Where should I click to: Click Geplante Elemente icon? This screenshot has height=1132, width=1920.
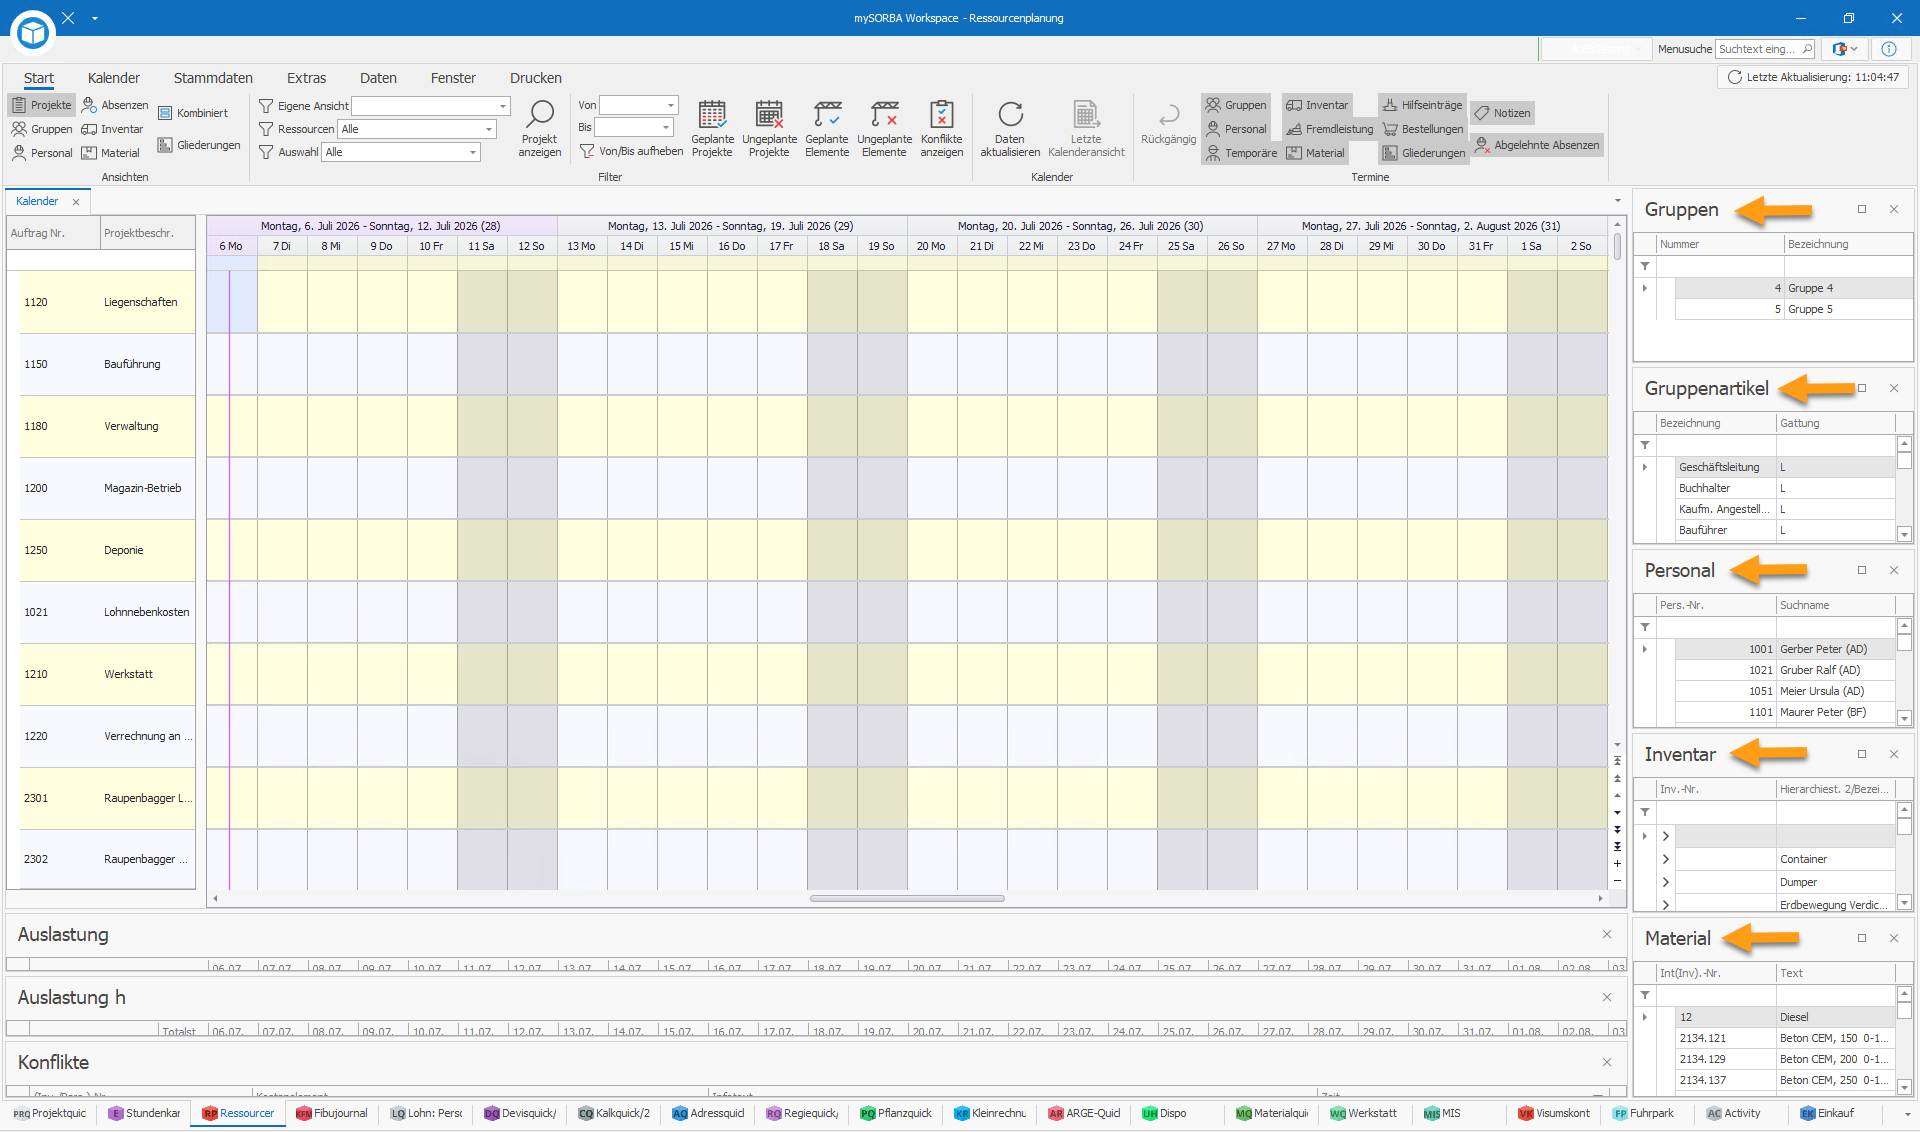tap(827, 114)
